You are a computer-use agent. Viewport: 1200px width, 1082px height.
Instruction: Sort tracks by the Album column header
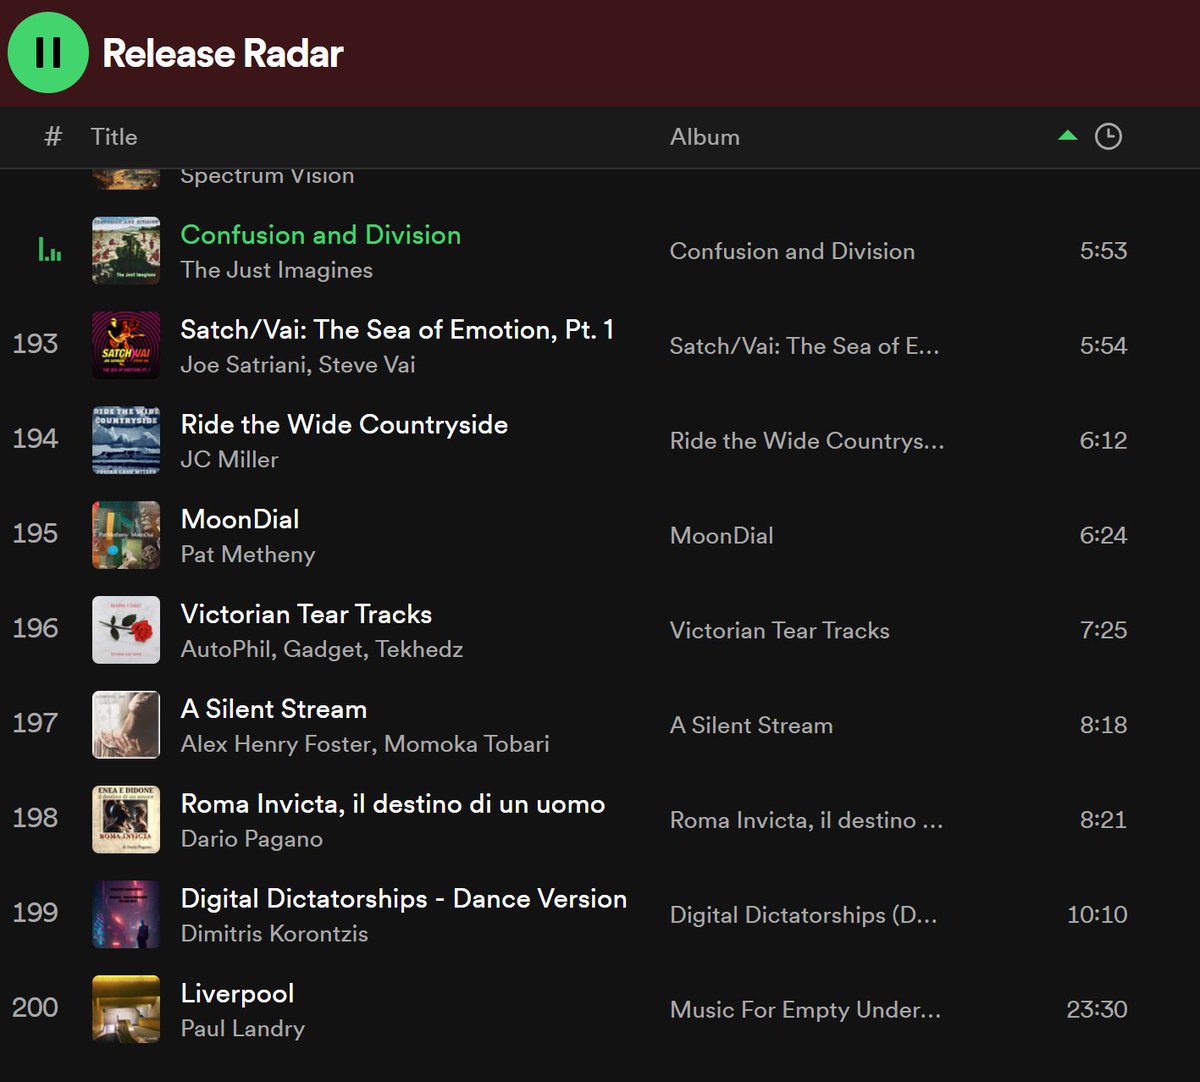705,137
